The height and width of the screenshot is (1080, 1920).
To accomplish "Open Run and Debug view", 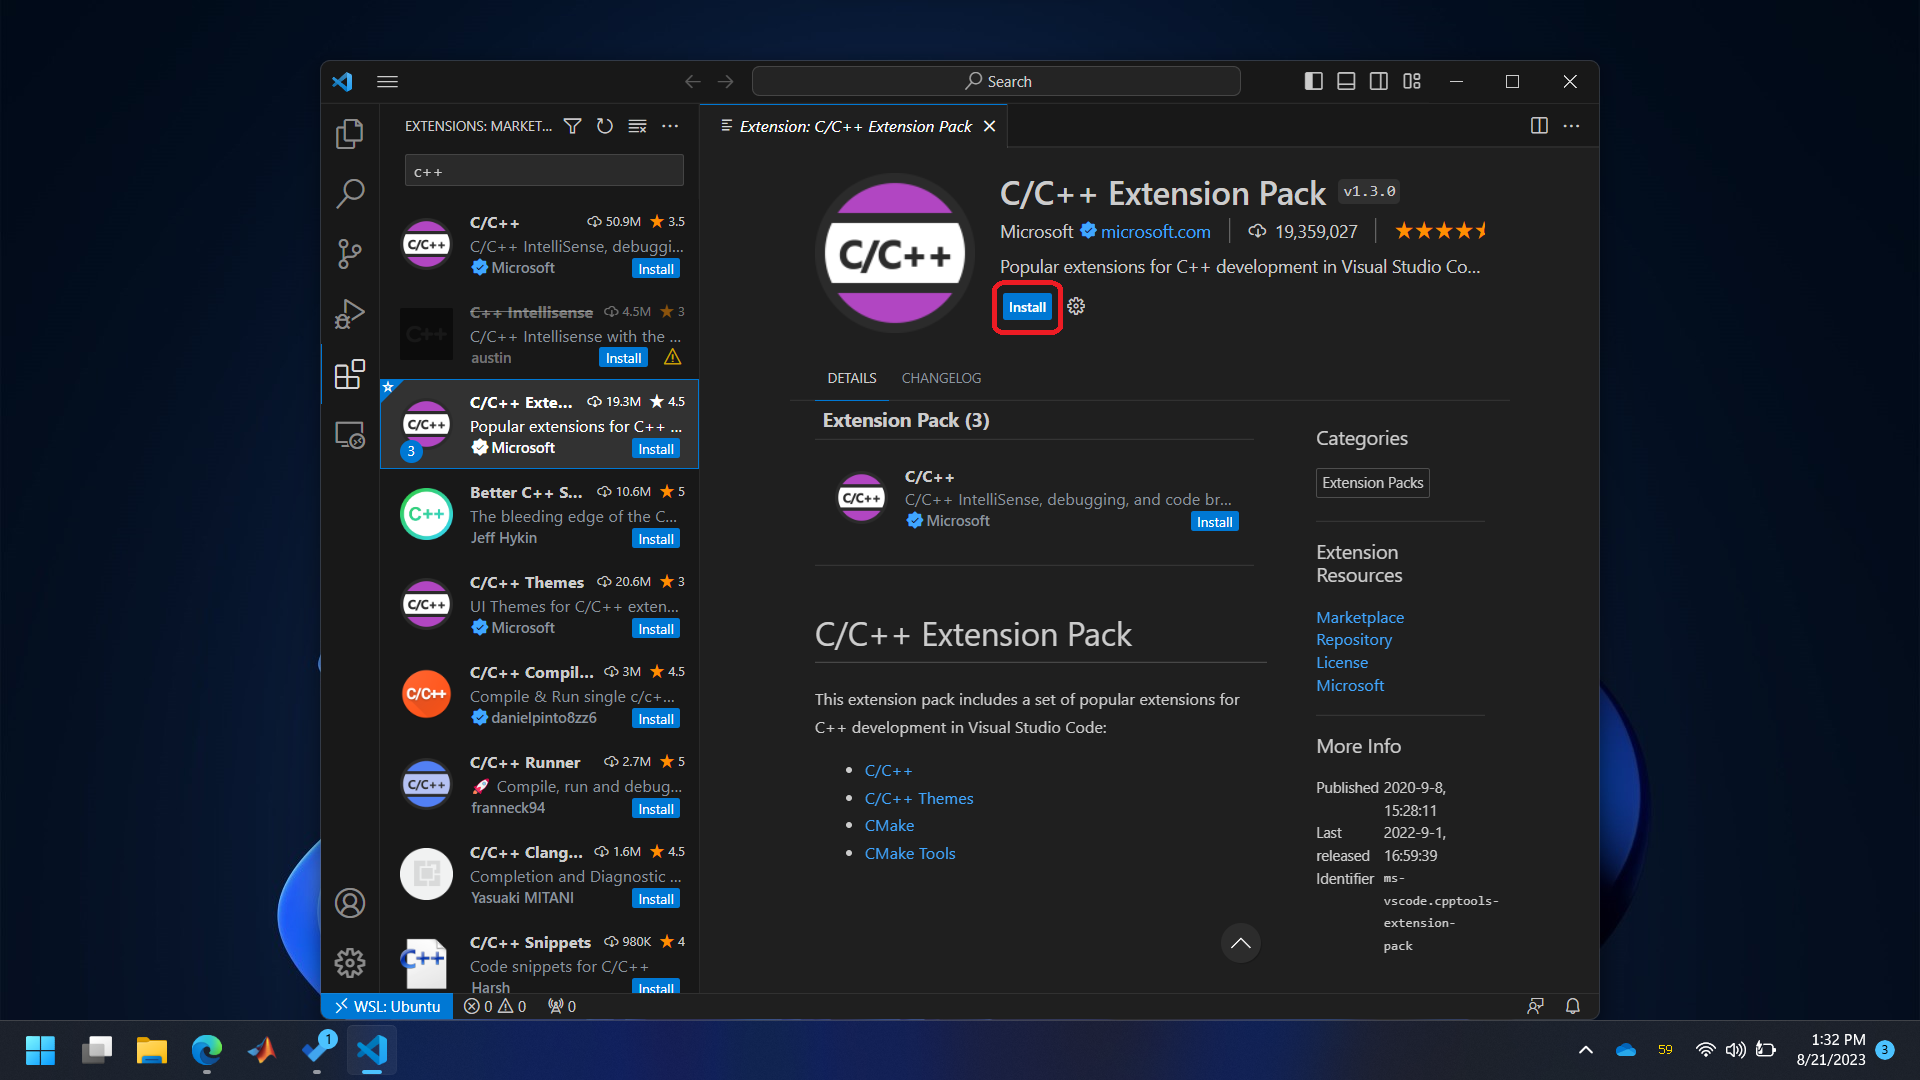I will click(x=349, y=314).
